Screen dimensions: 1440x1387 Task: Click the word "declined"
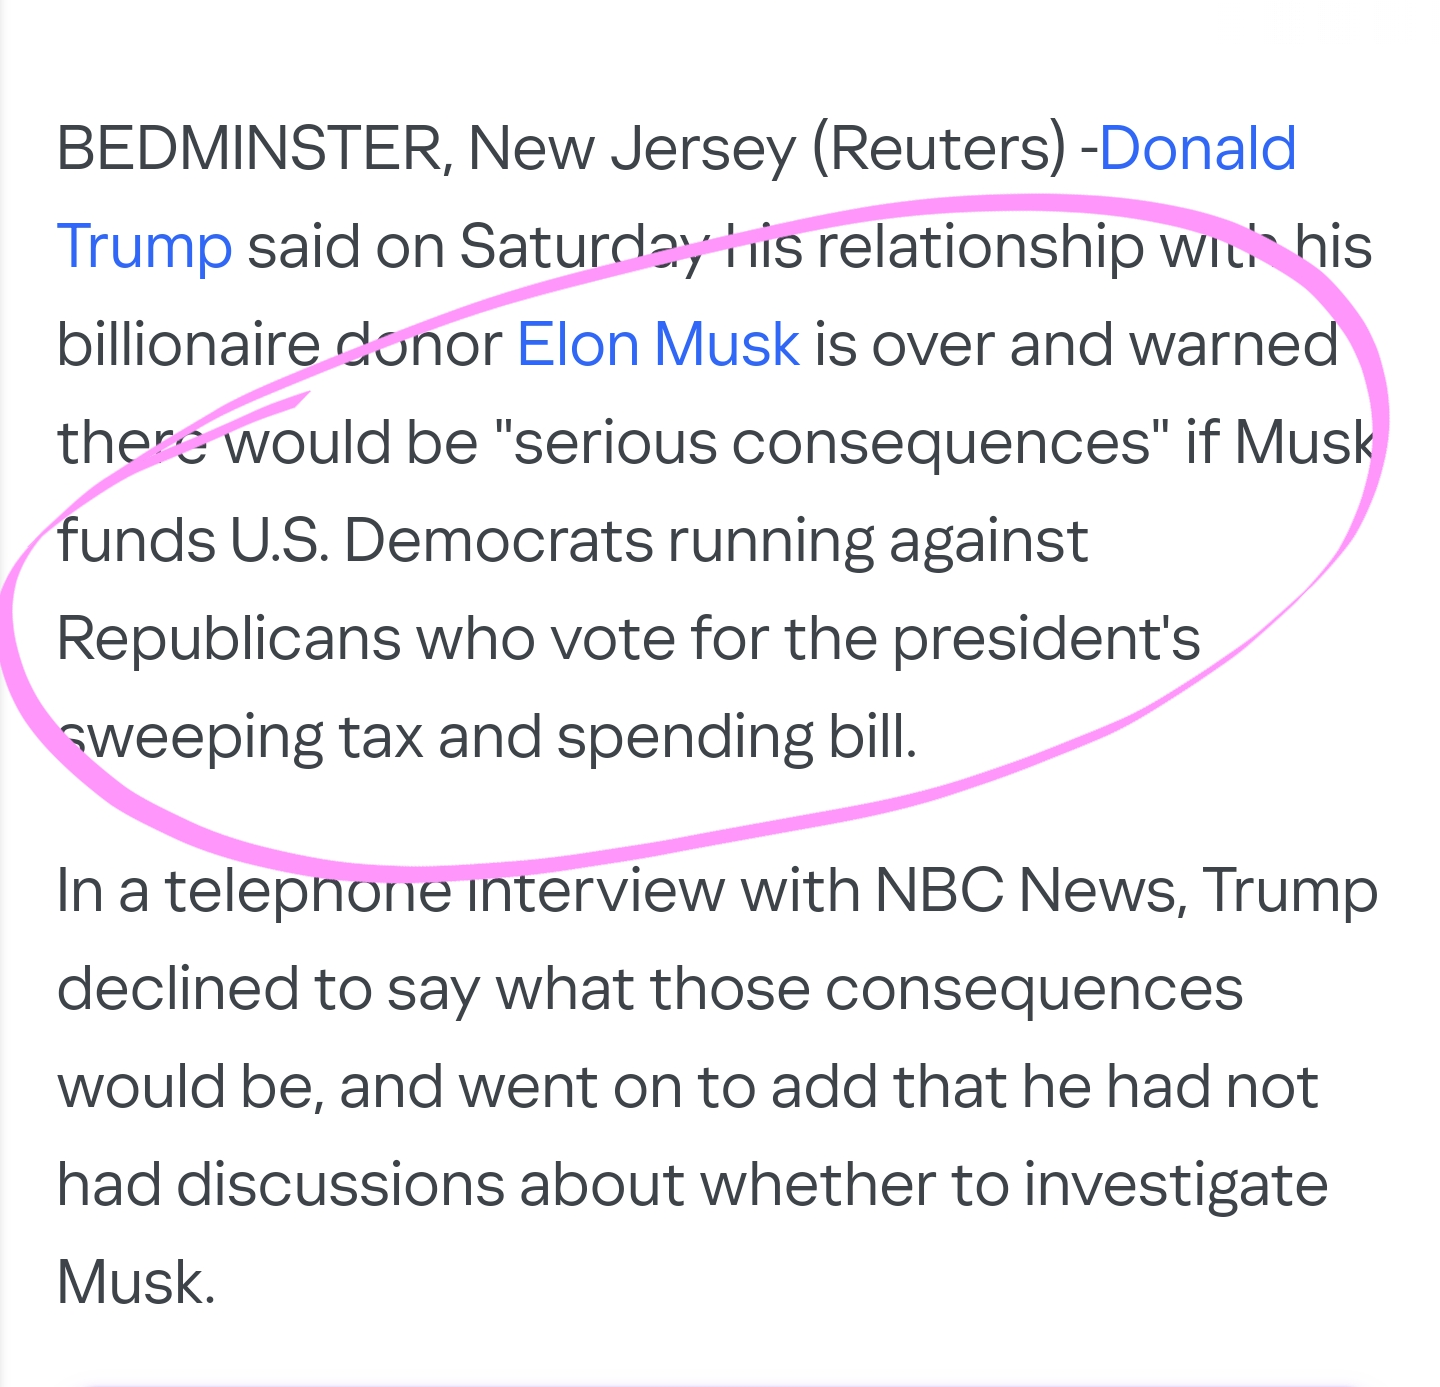tap(177, 989)
